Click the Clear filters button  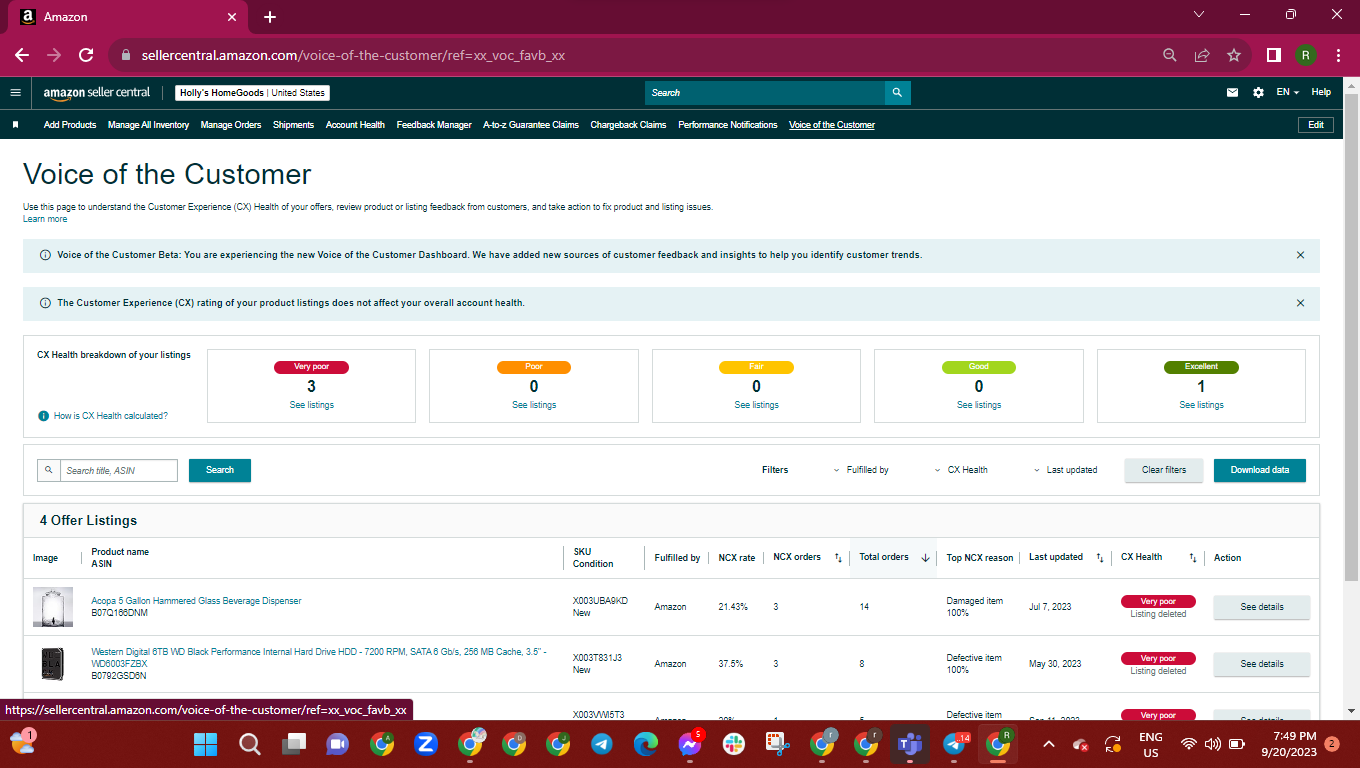click(1164, 470)
